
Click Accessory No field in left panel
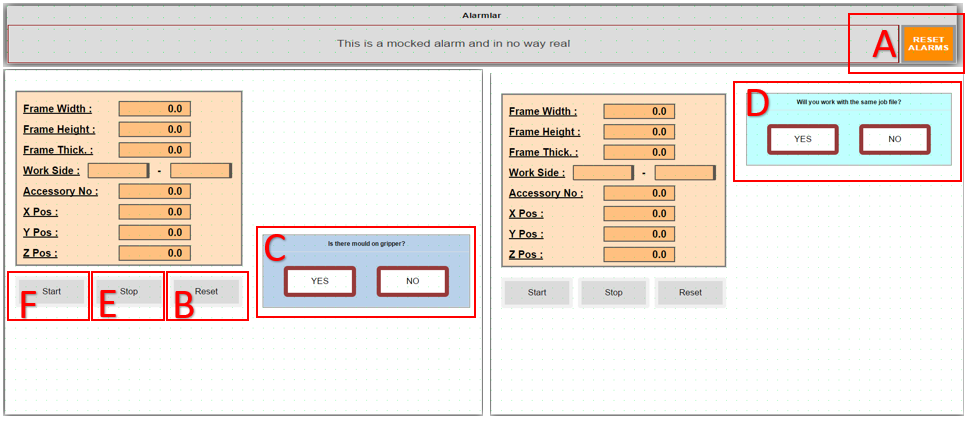pyautogui.click(x=154, y=191)
